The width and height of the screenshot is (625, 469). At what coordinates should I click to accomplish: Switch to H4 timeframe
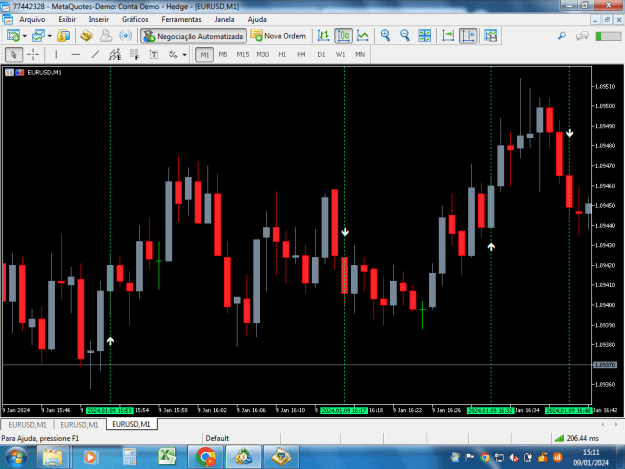[x=301, y=55]
